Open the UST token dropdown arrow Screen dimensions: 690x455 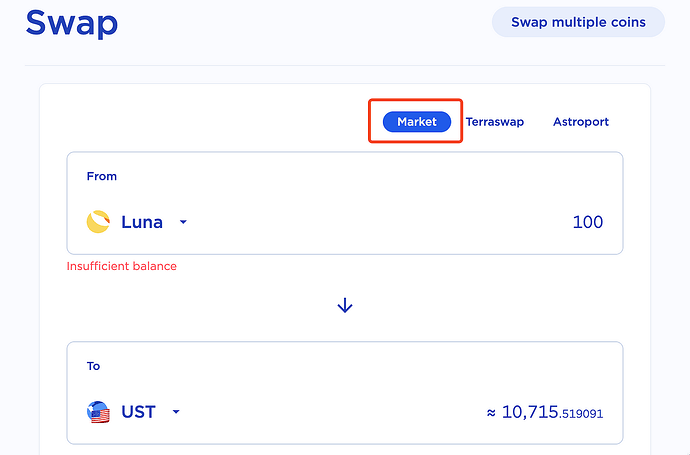coord(176,412)
